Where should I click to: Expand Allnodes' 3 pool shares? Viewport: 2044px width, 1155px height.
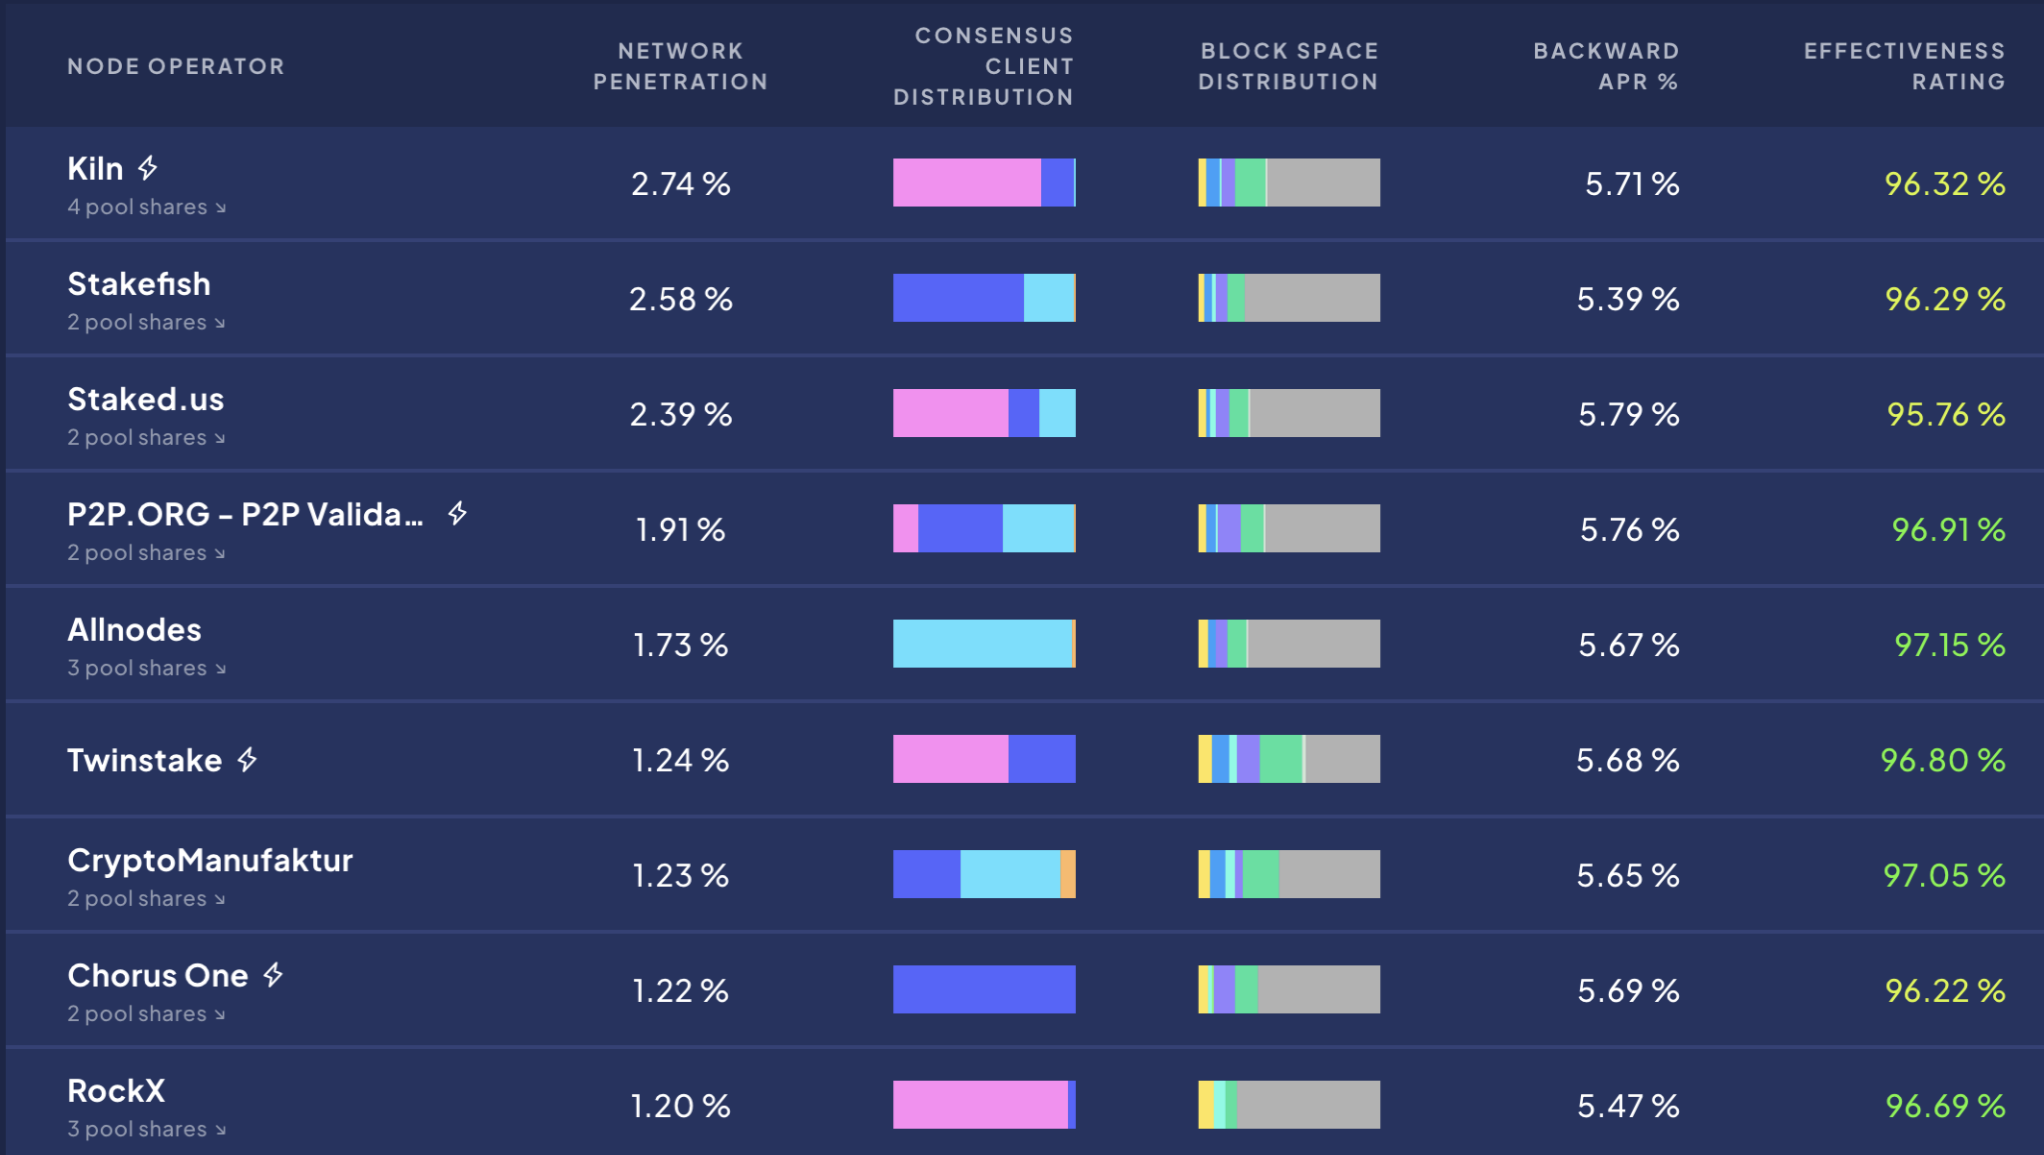(146, 668)
